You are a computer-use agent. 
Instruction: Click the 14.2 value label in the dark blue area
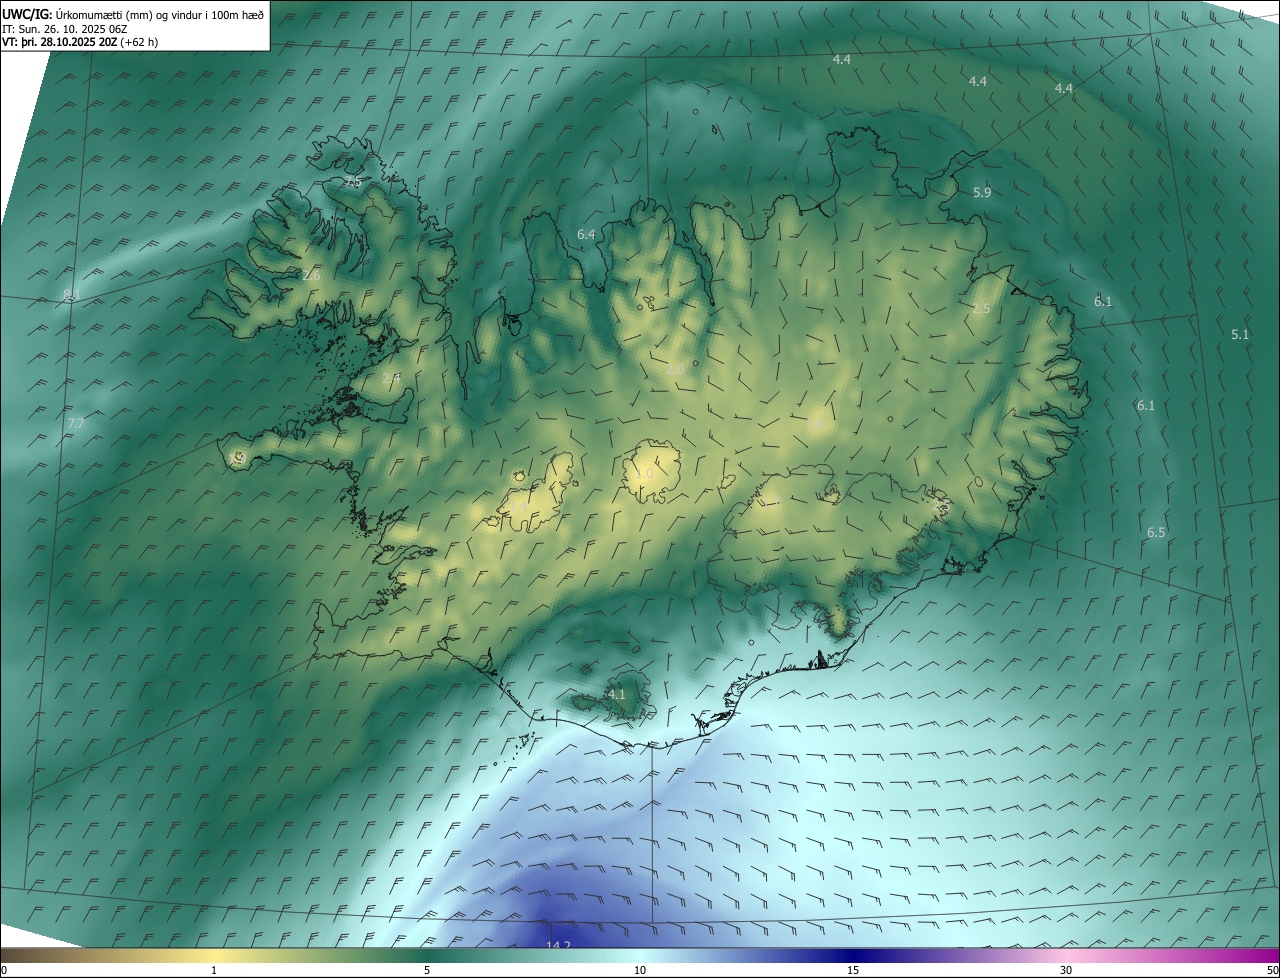pos(558,945)
